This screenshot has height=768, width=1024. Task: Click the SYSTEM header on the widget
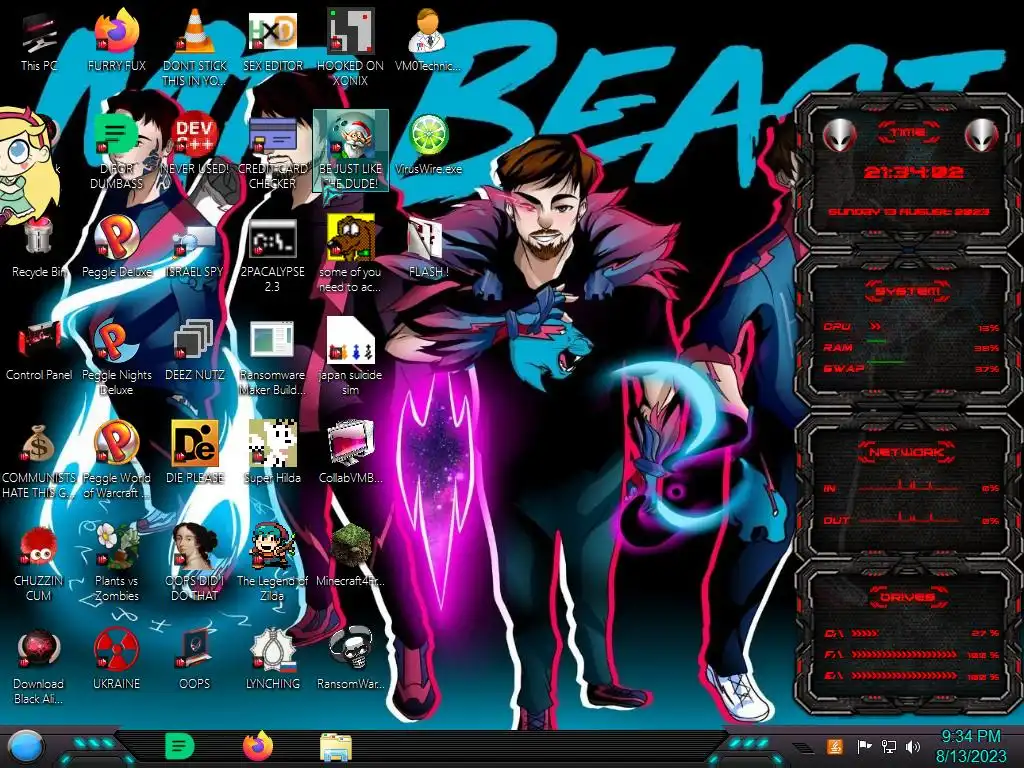pos(908,291)
